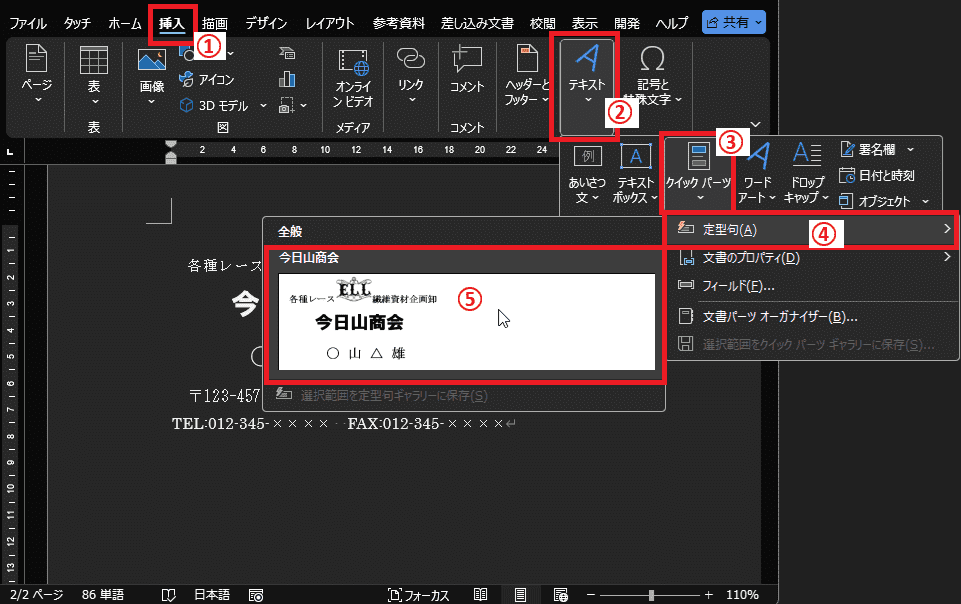Viewport: 961px width, 604px height.
Task: Toggle フォーカス (Focus) mode in status bar
Action: (418, 594)
